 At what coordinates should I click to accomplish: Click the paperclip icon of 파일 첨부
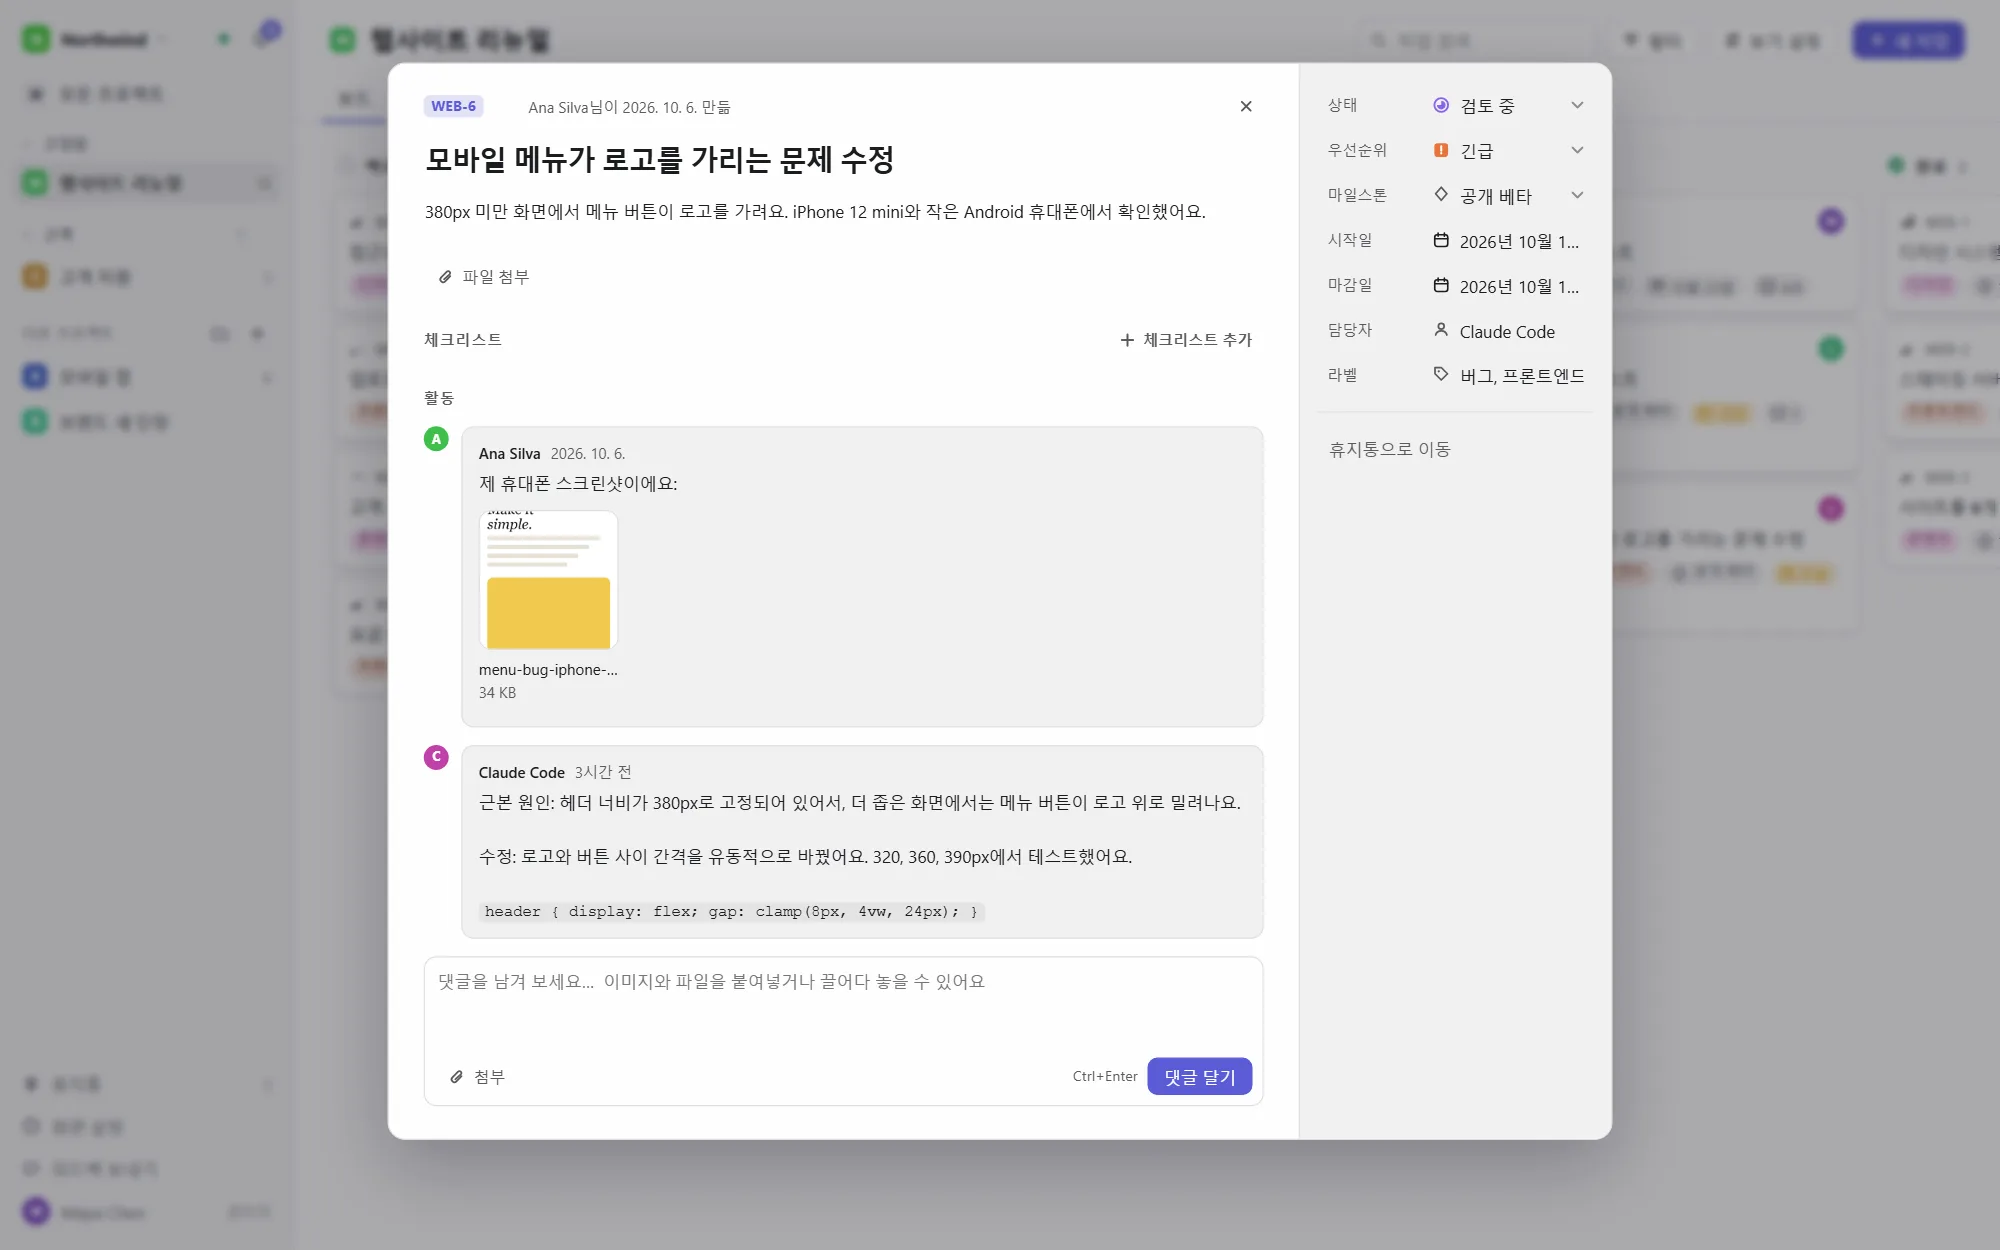[446, 277]
